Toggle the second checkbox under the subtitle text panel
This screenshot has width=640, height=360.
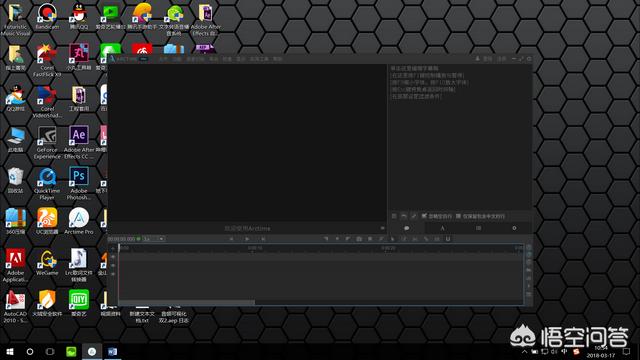point(458,216)
